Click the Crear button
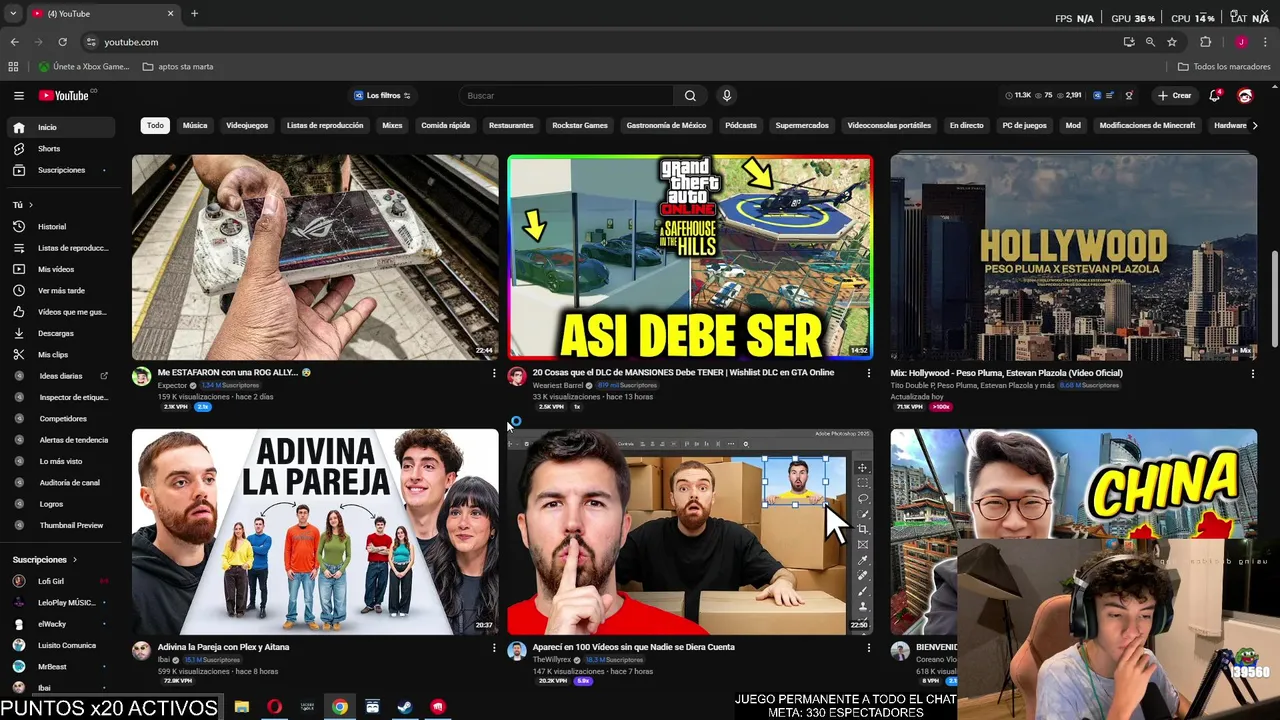This screenshot has height=720, width=1280. [x=1174, y=96]
